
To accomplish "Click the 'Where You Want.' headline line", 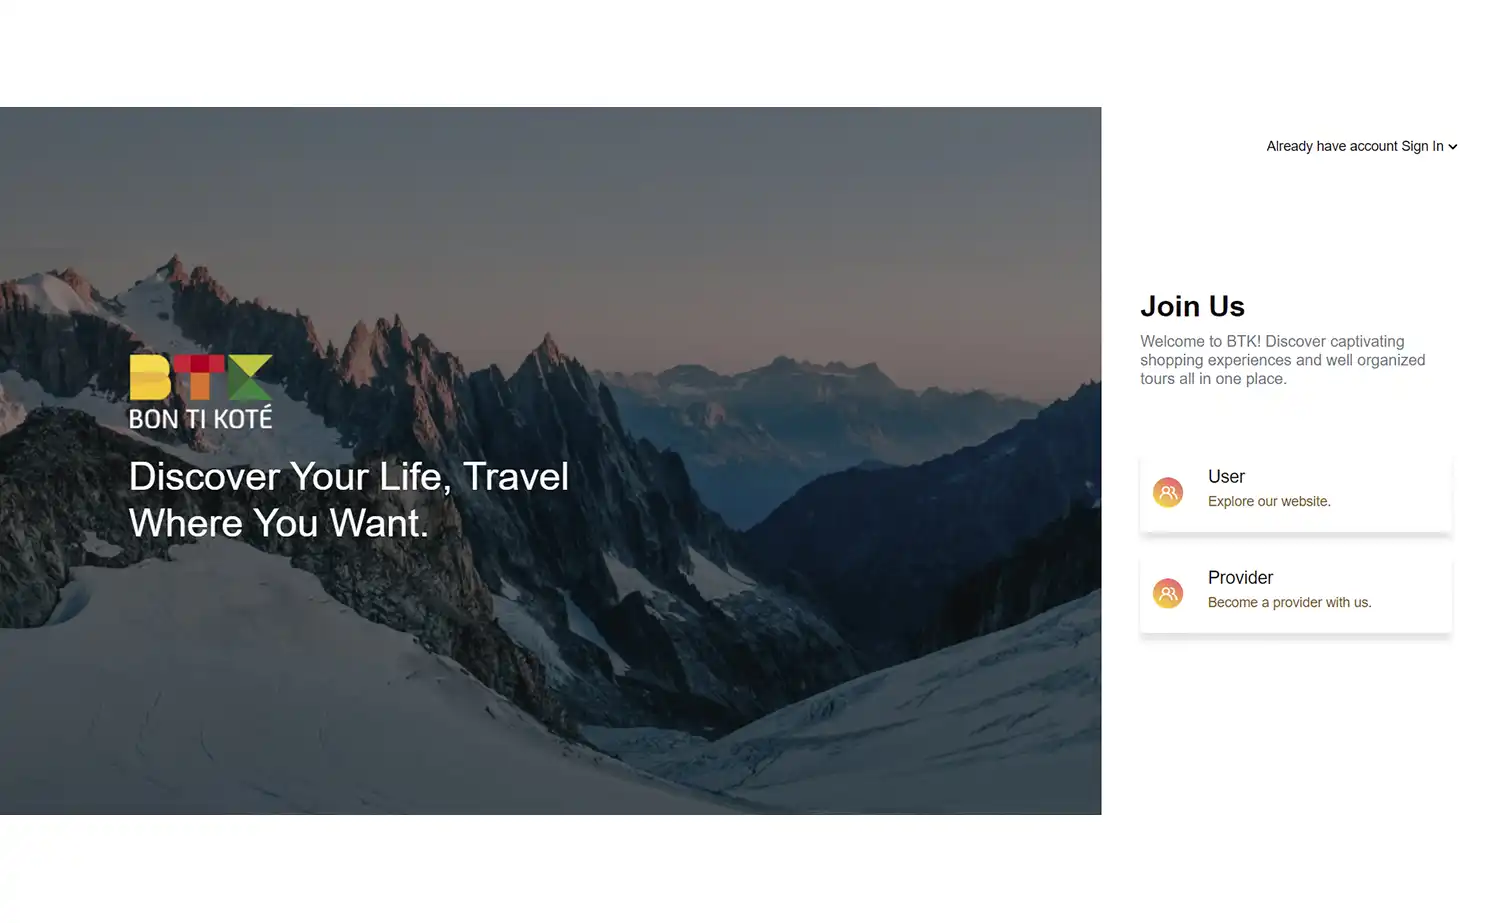I will coord(279,524).
